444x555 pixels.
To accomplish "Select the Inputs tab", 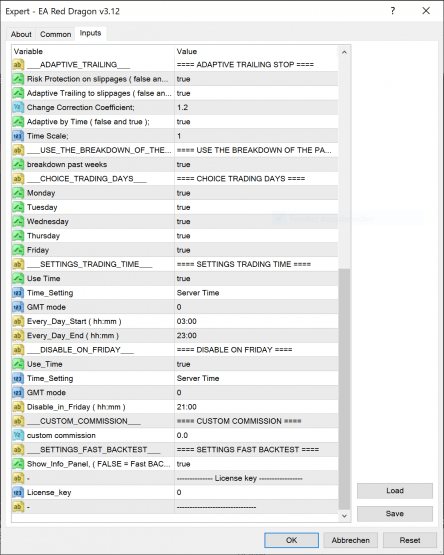I will [90, 33].
